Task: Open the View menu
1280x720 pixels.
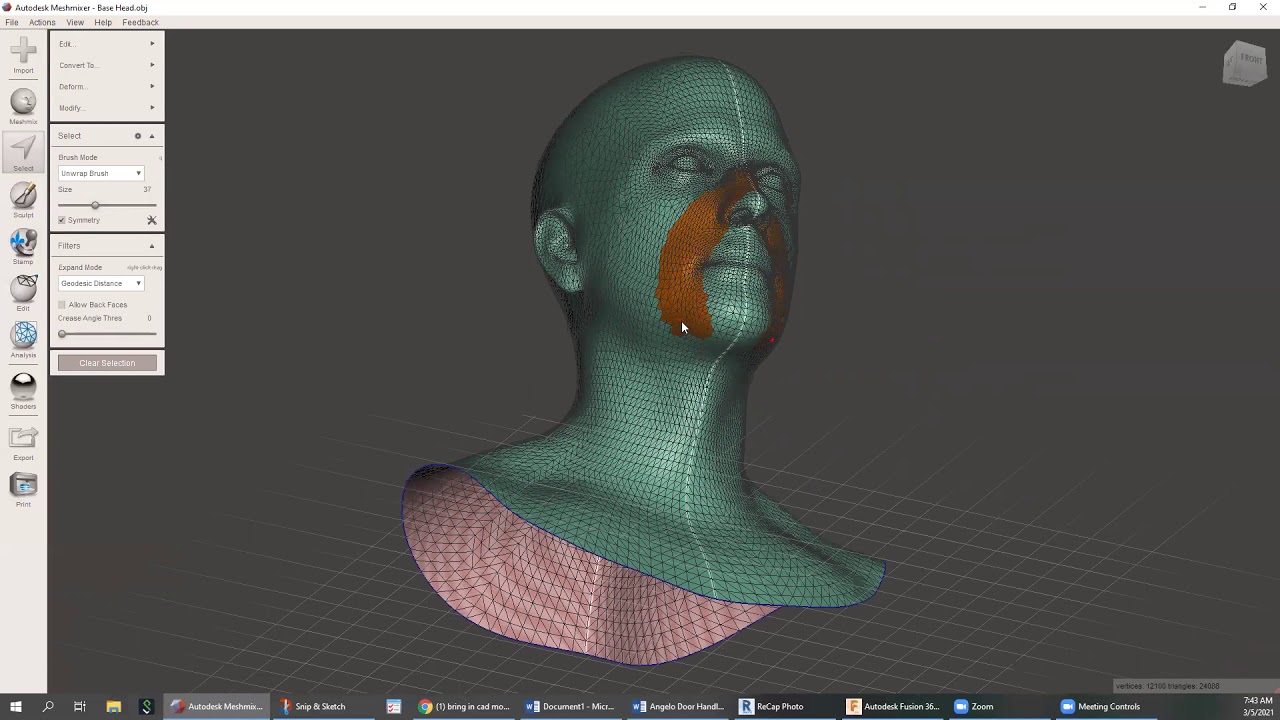Action: tap(75, 22)
